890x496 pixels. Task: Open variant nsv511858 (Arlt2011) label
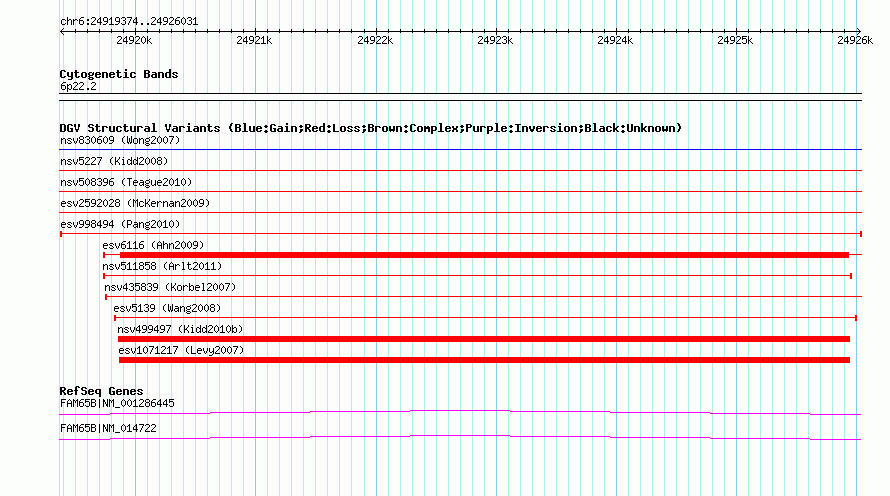(162, 266)
